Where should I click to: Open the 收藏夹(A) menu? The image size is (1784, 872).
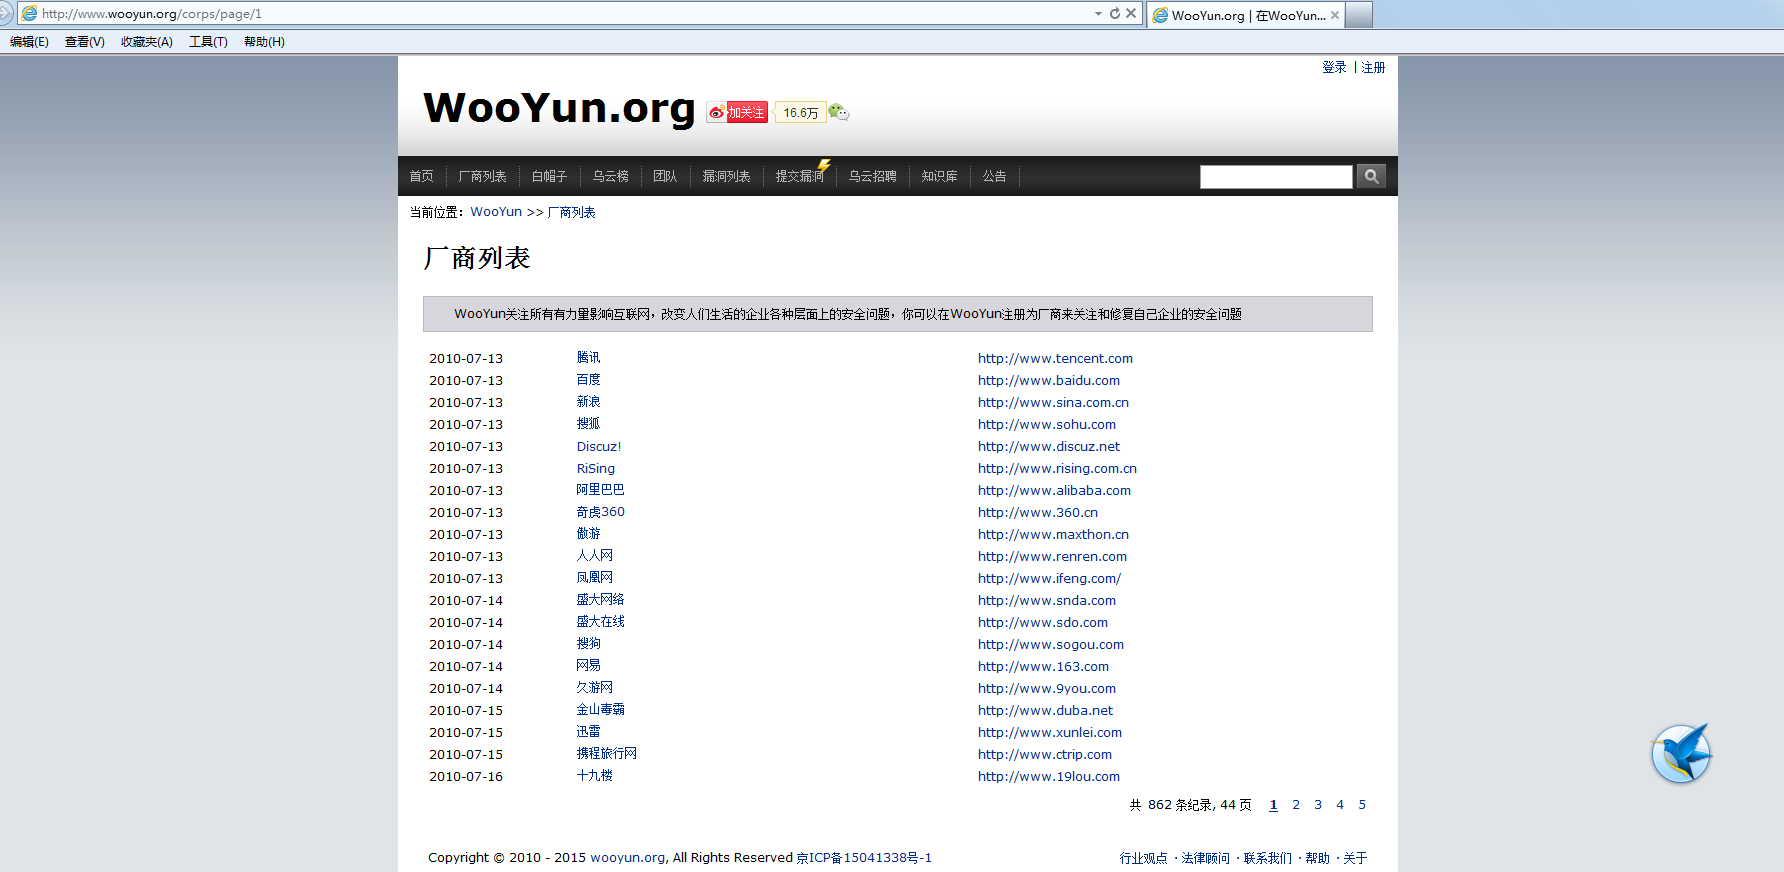click(147, 42)
